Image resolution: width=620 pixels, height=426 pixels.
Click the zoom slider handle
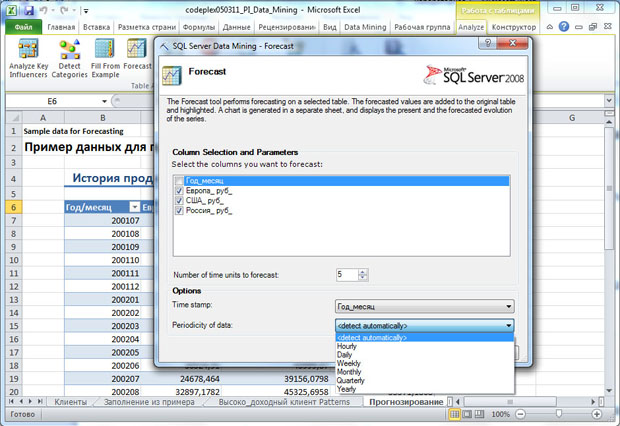[558, 414]
